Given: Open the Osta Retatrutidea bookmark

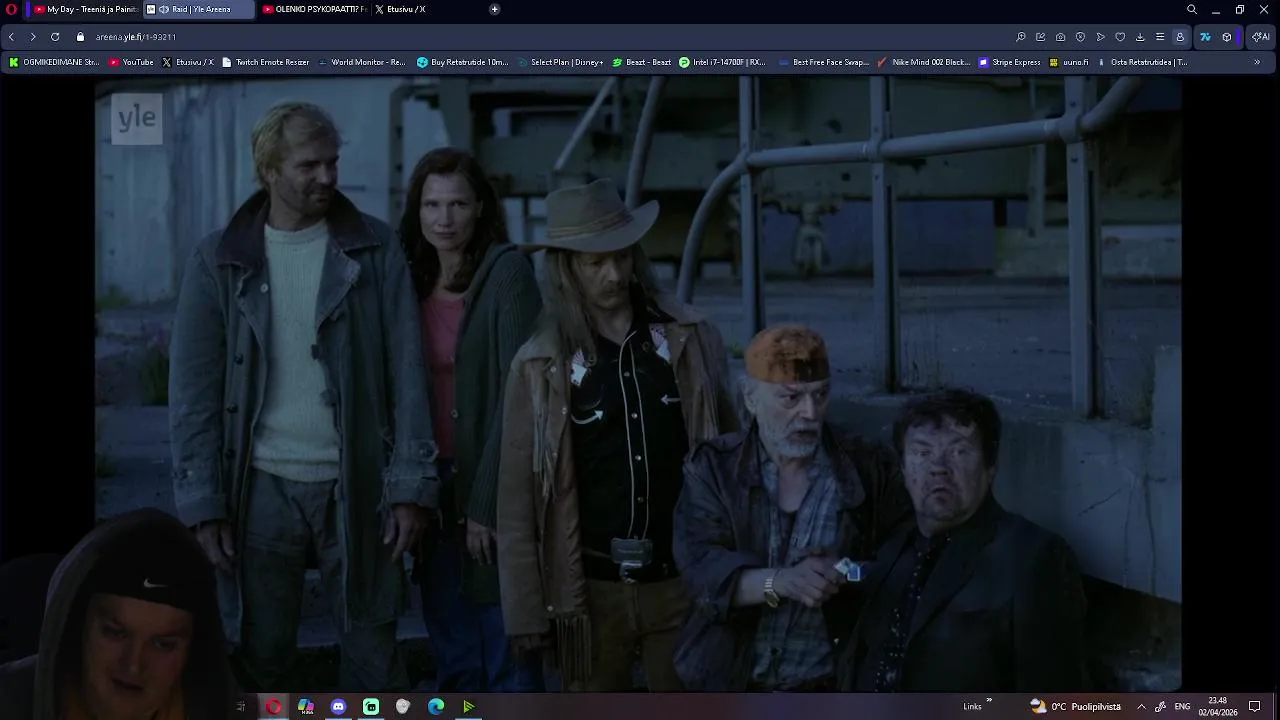Looking at the screenshot, I should [x=1142, y=62].
